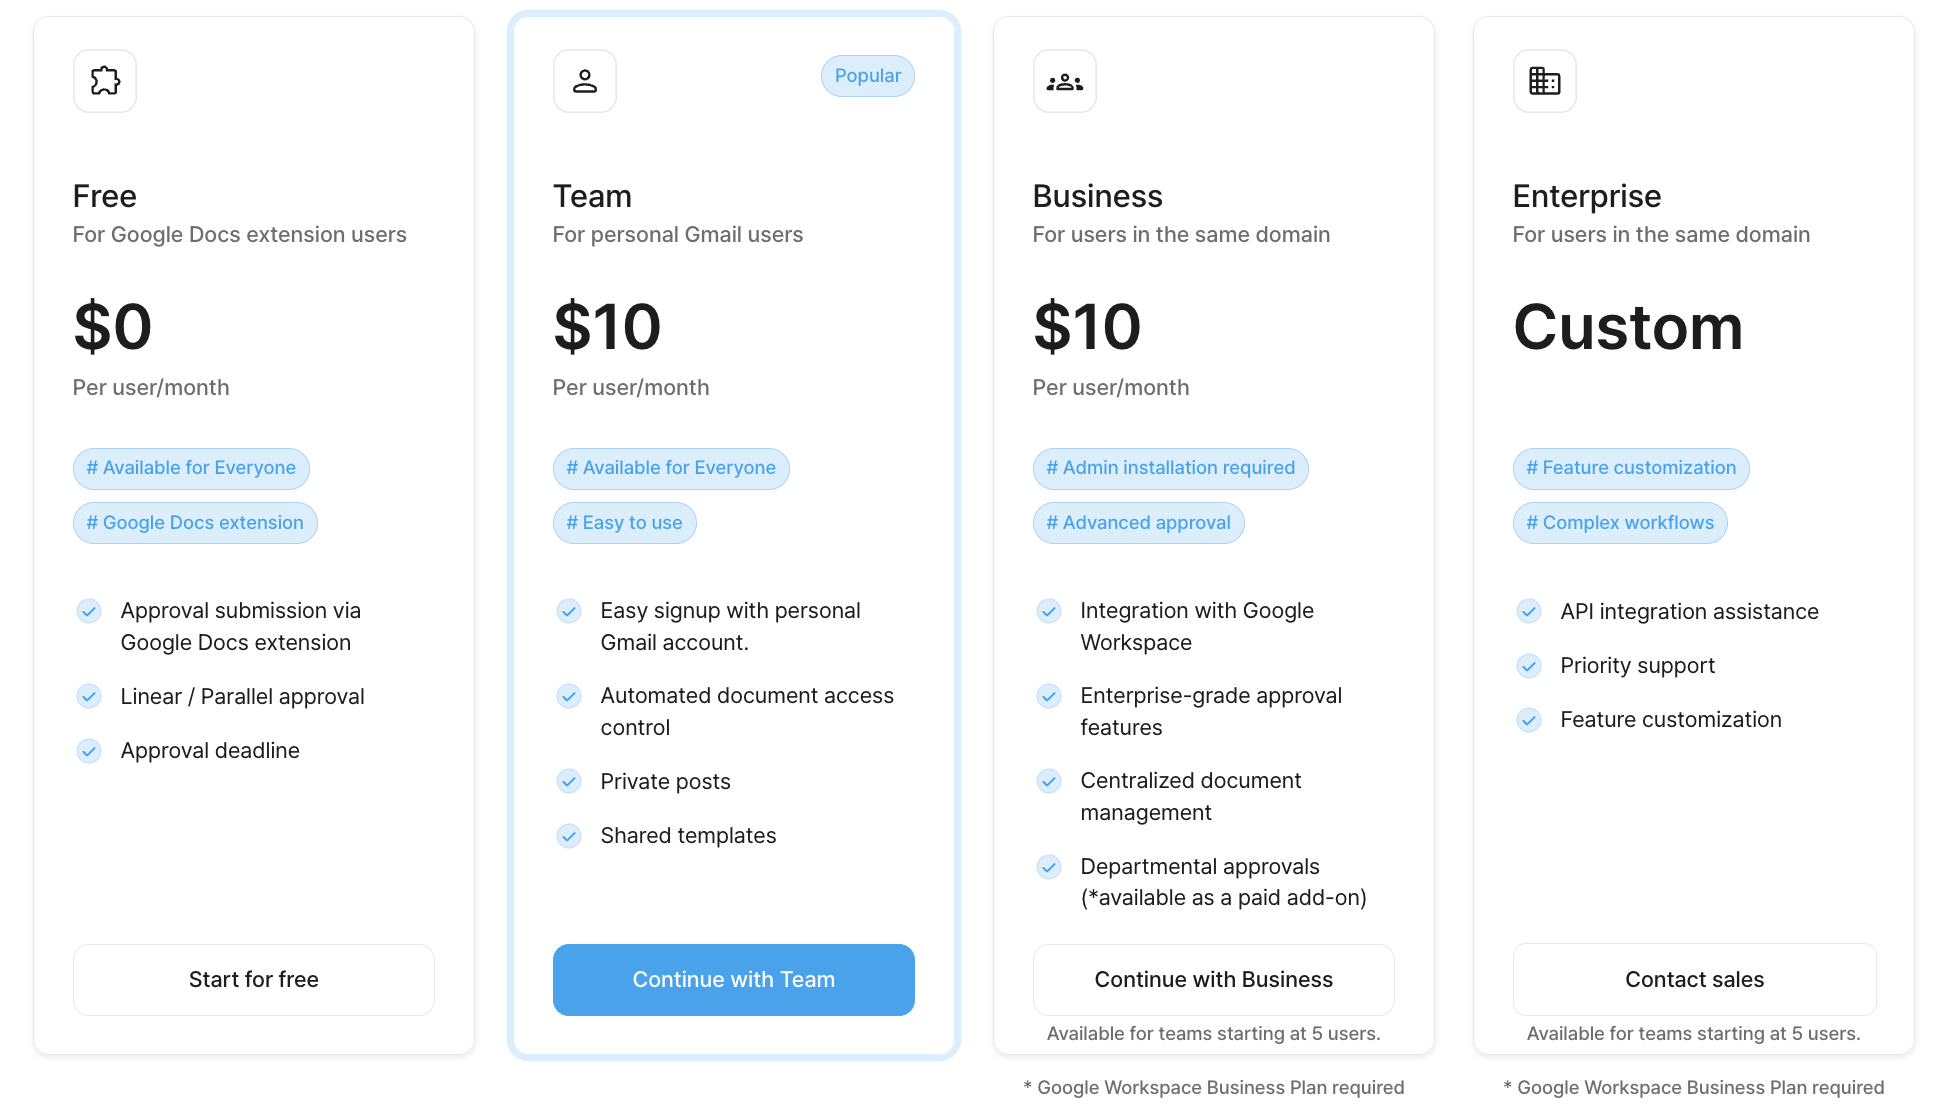The height and width of the screenshot is (1114, 1944).
Task: Click the group of people icon on Business plan
Action: coord(1065,81)
